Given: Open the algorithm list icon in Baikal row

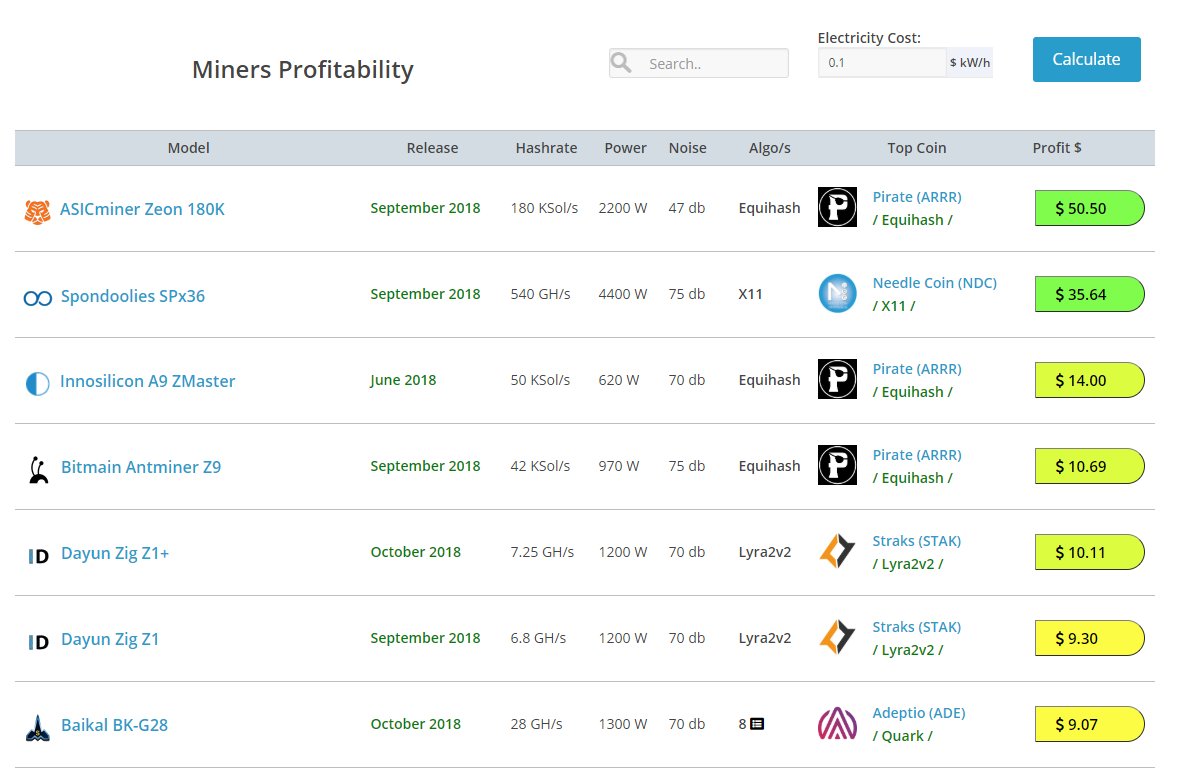Looking at the screenshot, I should pyautogui.click(x=757, y=724).
